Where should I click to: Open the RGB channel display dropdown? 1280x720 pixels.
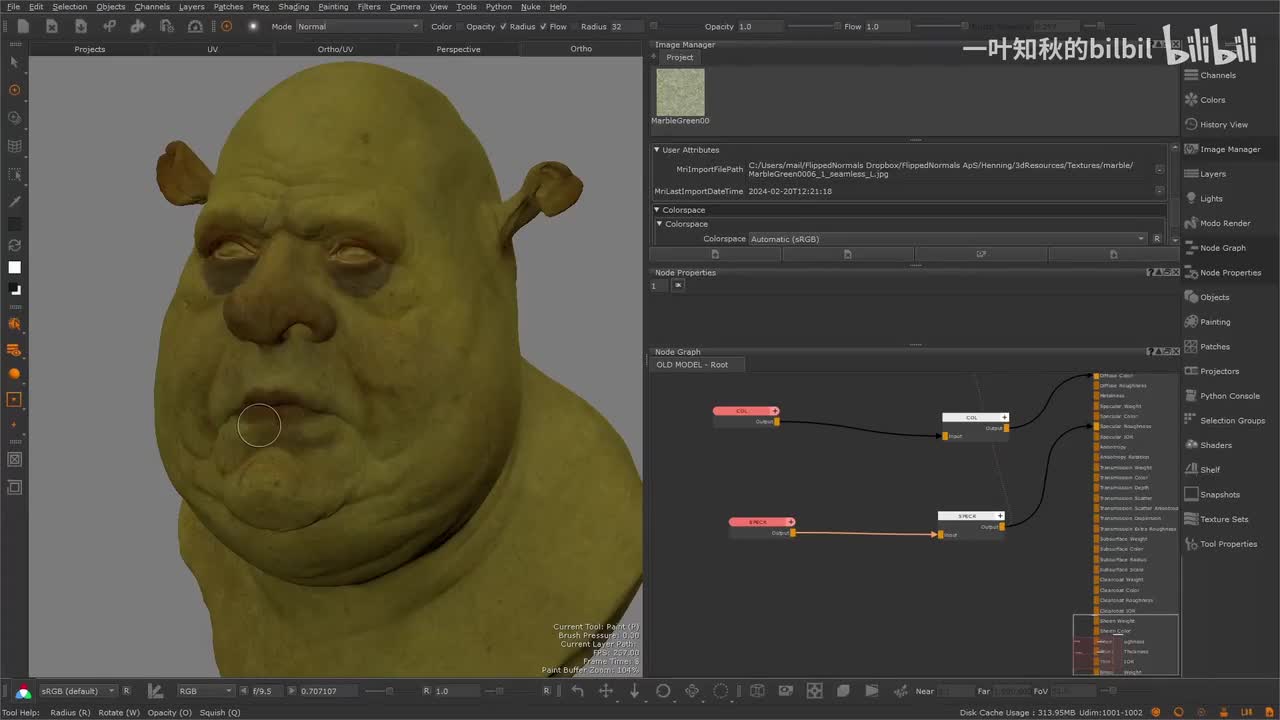coord(206,691)
